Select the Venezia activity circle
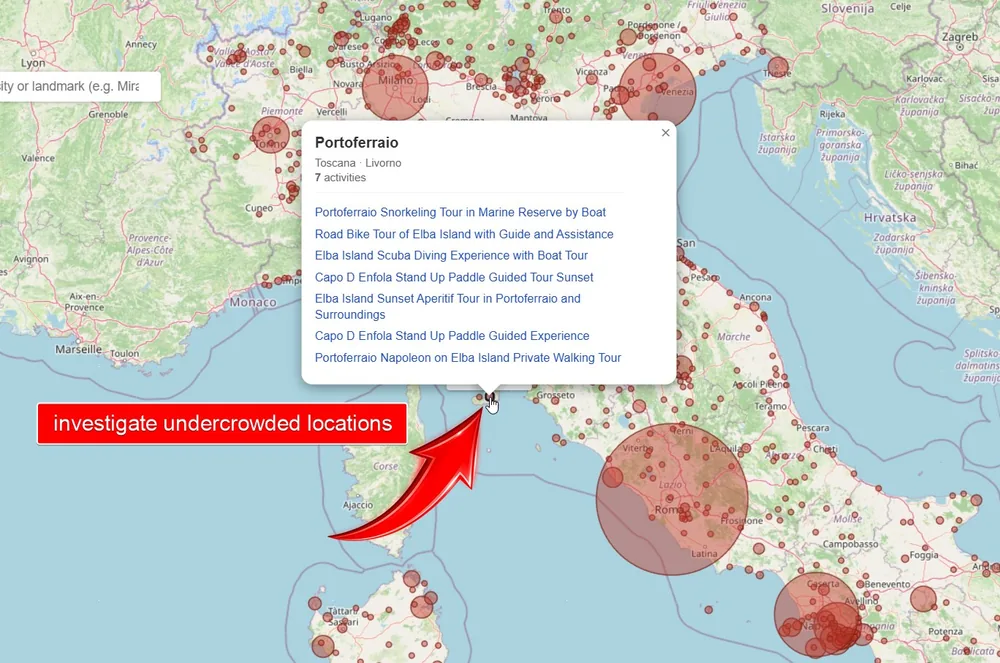 (658, 91)
